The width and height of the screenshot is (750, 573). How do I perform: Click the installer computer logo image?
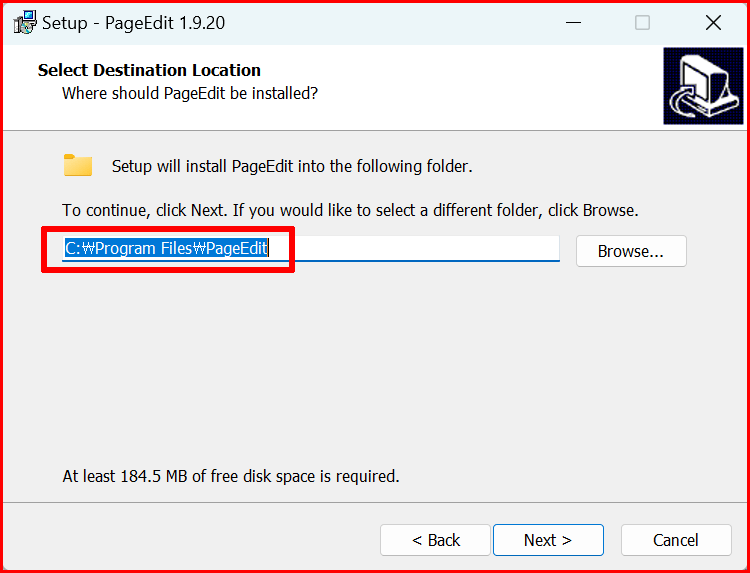click(x=703, y=86)
